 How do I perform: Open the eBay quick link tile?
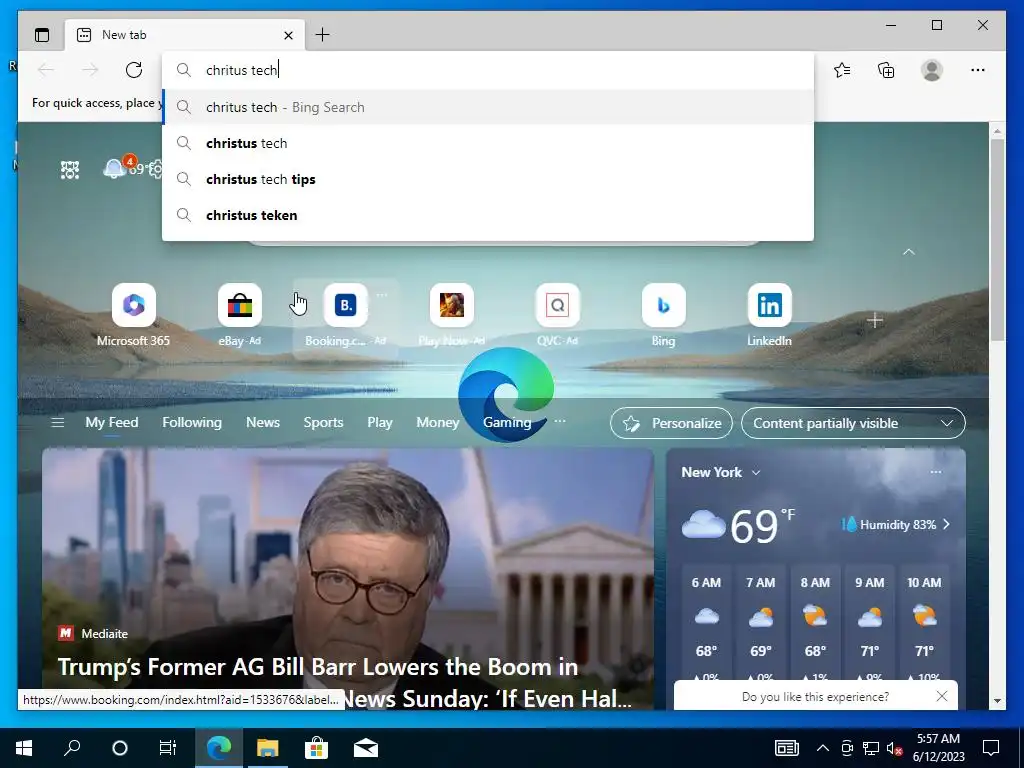[x=240, y=315]
